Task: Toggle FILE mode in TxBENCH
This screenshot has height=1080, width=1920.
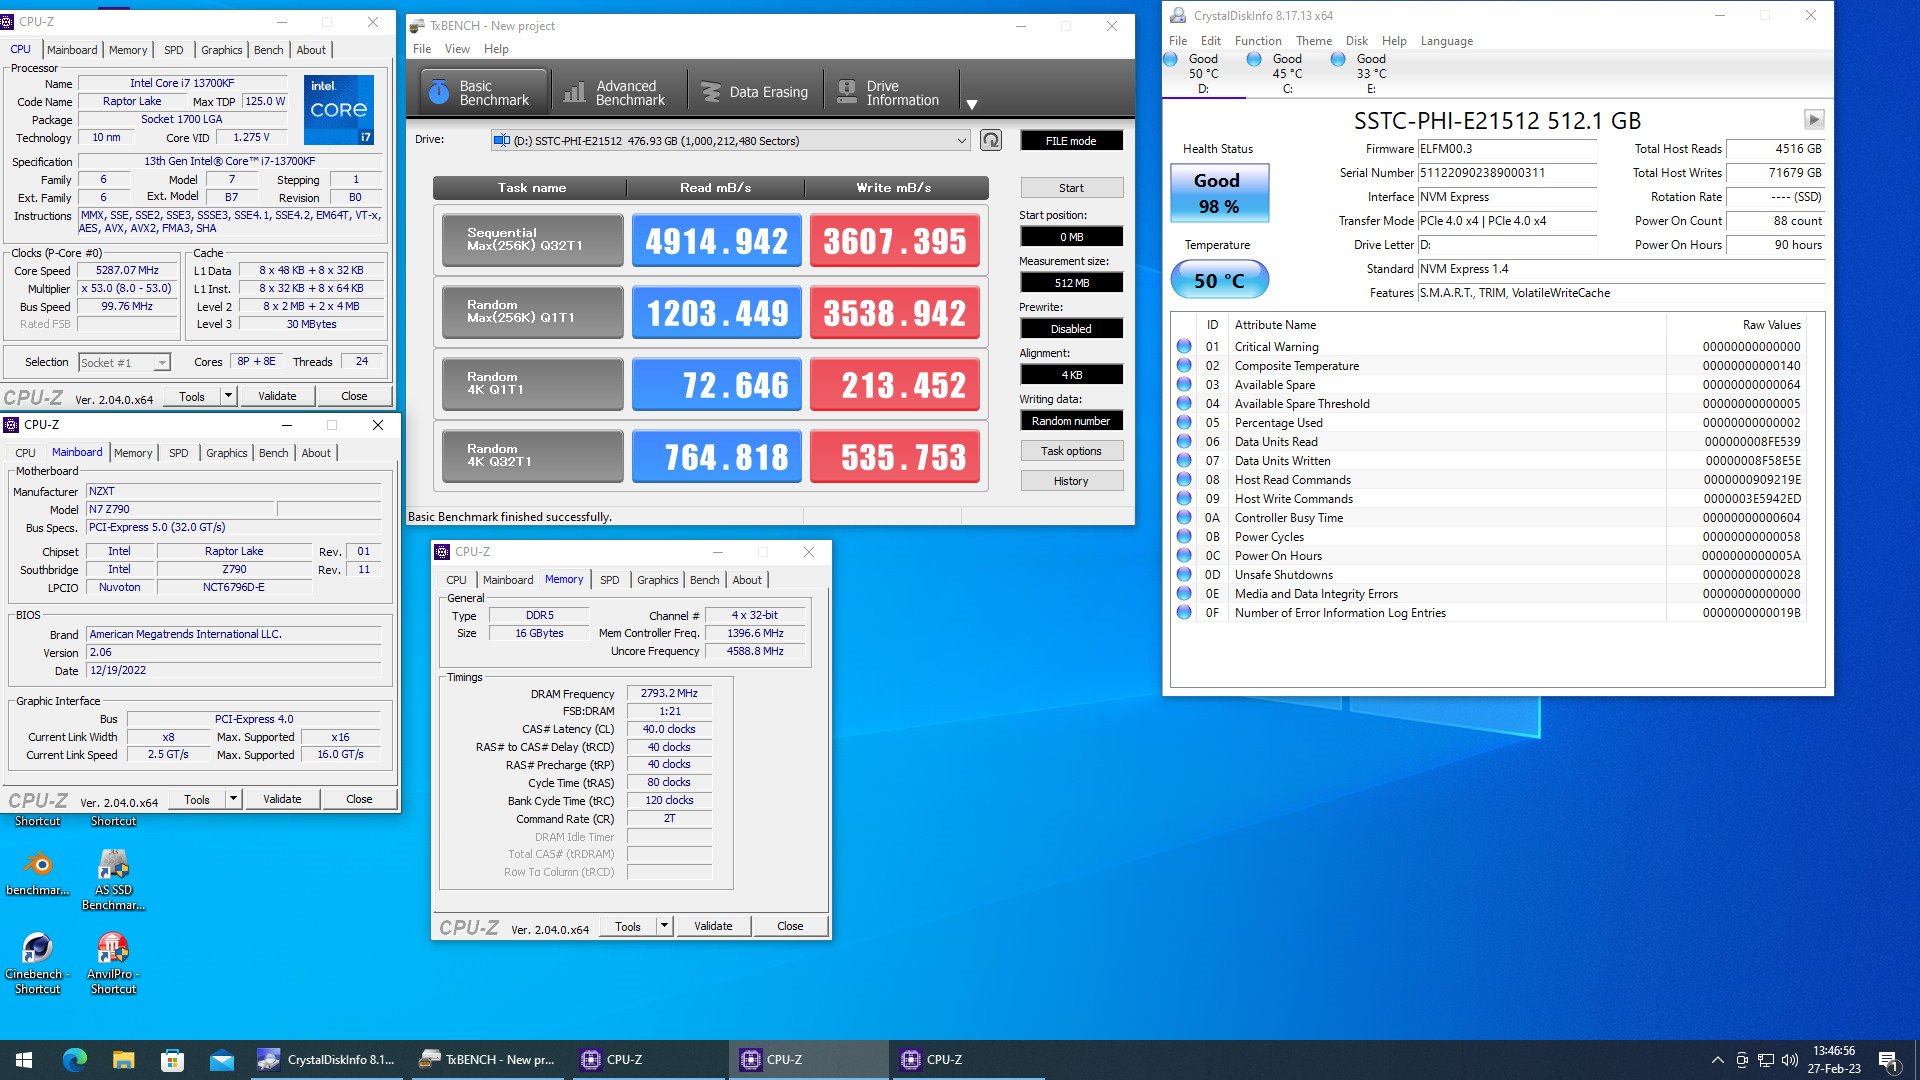Action: click(x=1071, y=140)
